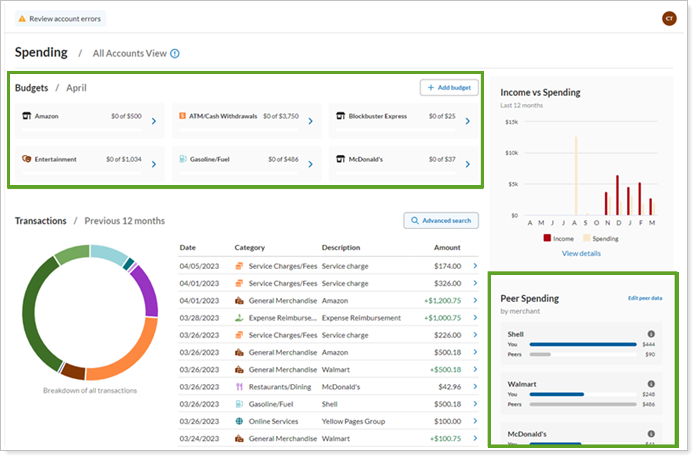The height and width of the screenshot is (460, 697).
Task: Click the Shell merchant info icon
Action: tap(651, 334)
